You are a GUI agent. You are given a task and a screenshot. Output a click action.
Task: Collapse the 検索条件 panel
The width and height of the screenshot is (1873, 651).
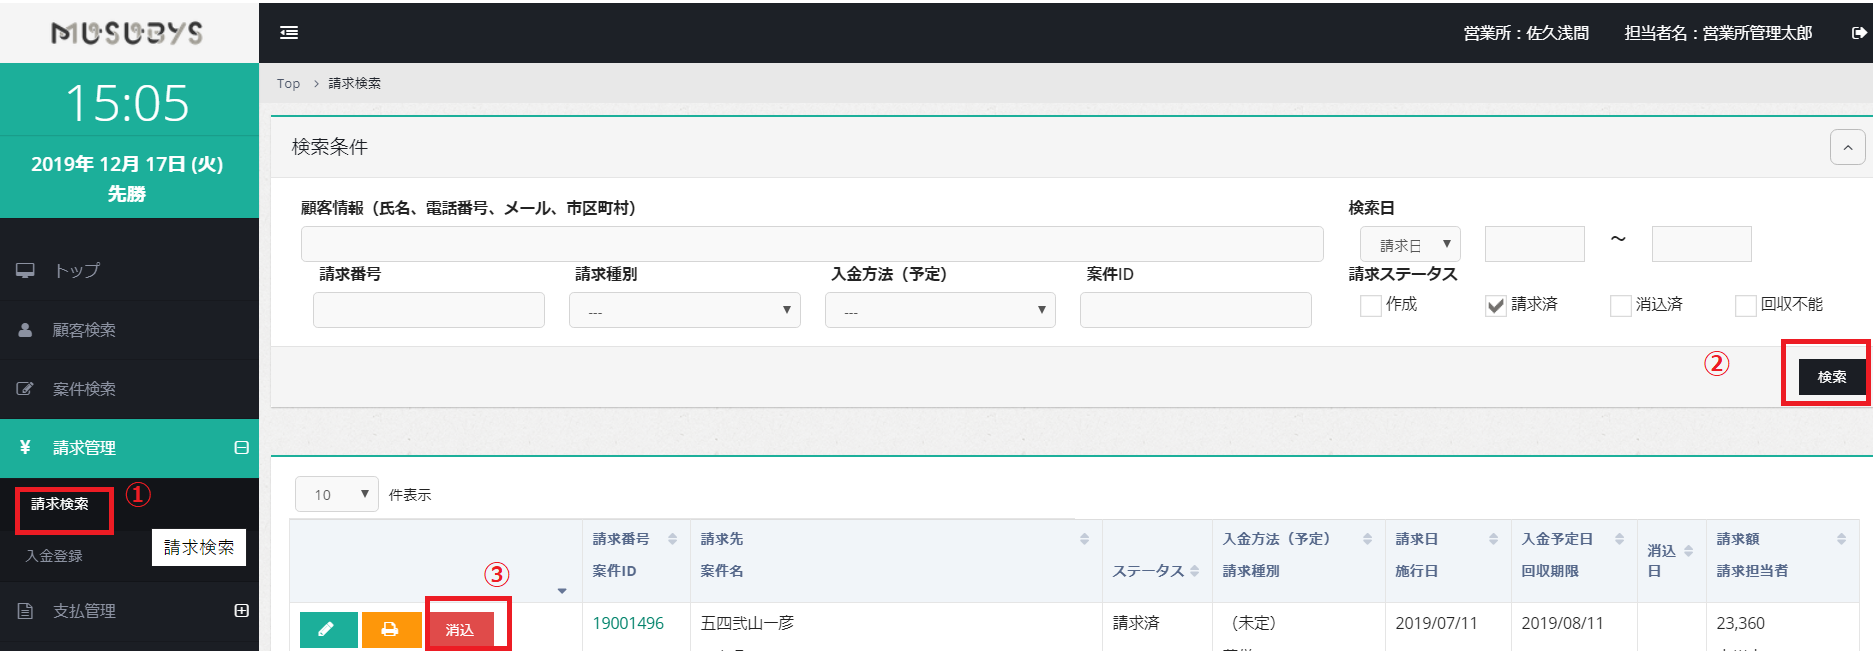1847,147
